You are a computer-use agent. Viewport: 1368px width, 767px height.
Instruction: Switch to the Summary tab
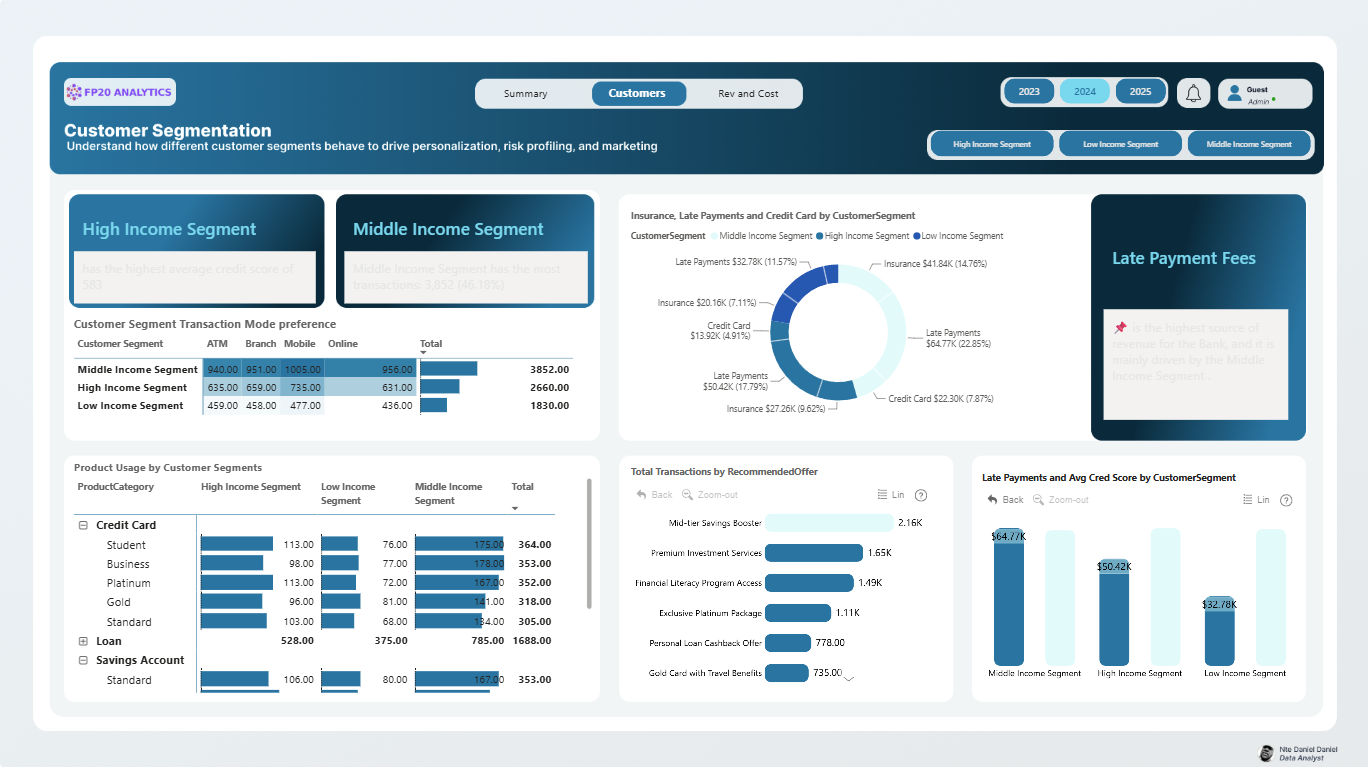[526, 93]
